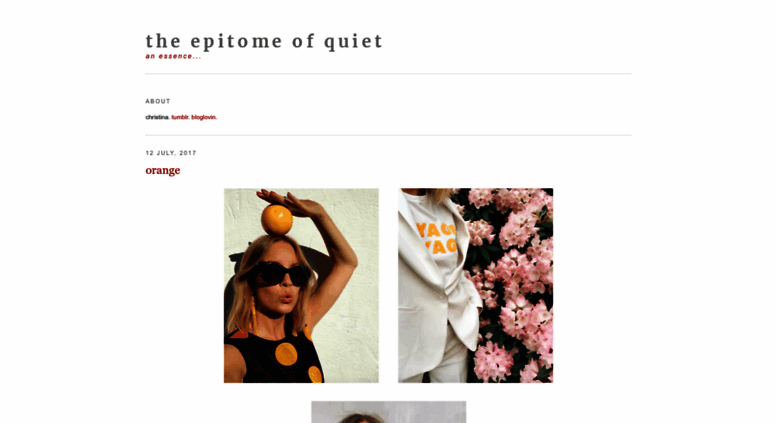Open the partially visible third photo at bottom

pyautogui.click(x=388, y=412)
